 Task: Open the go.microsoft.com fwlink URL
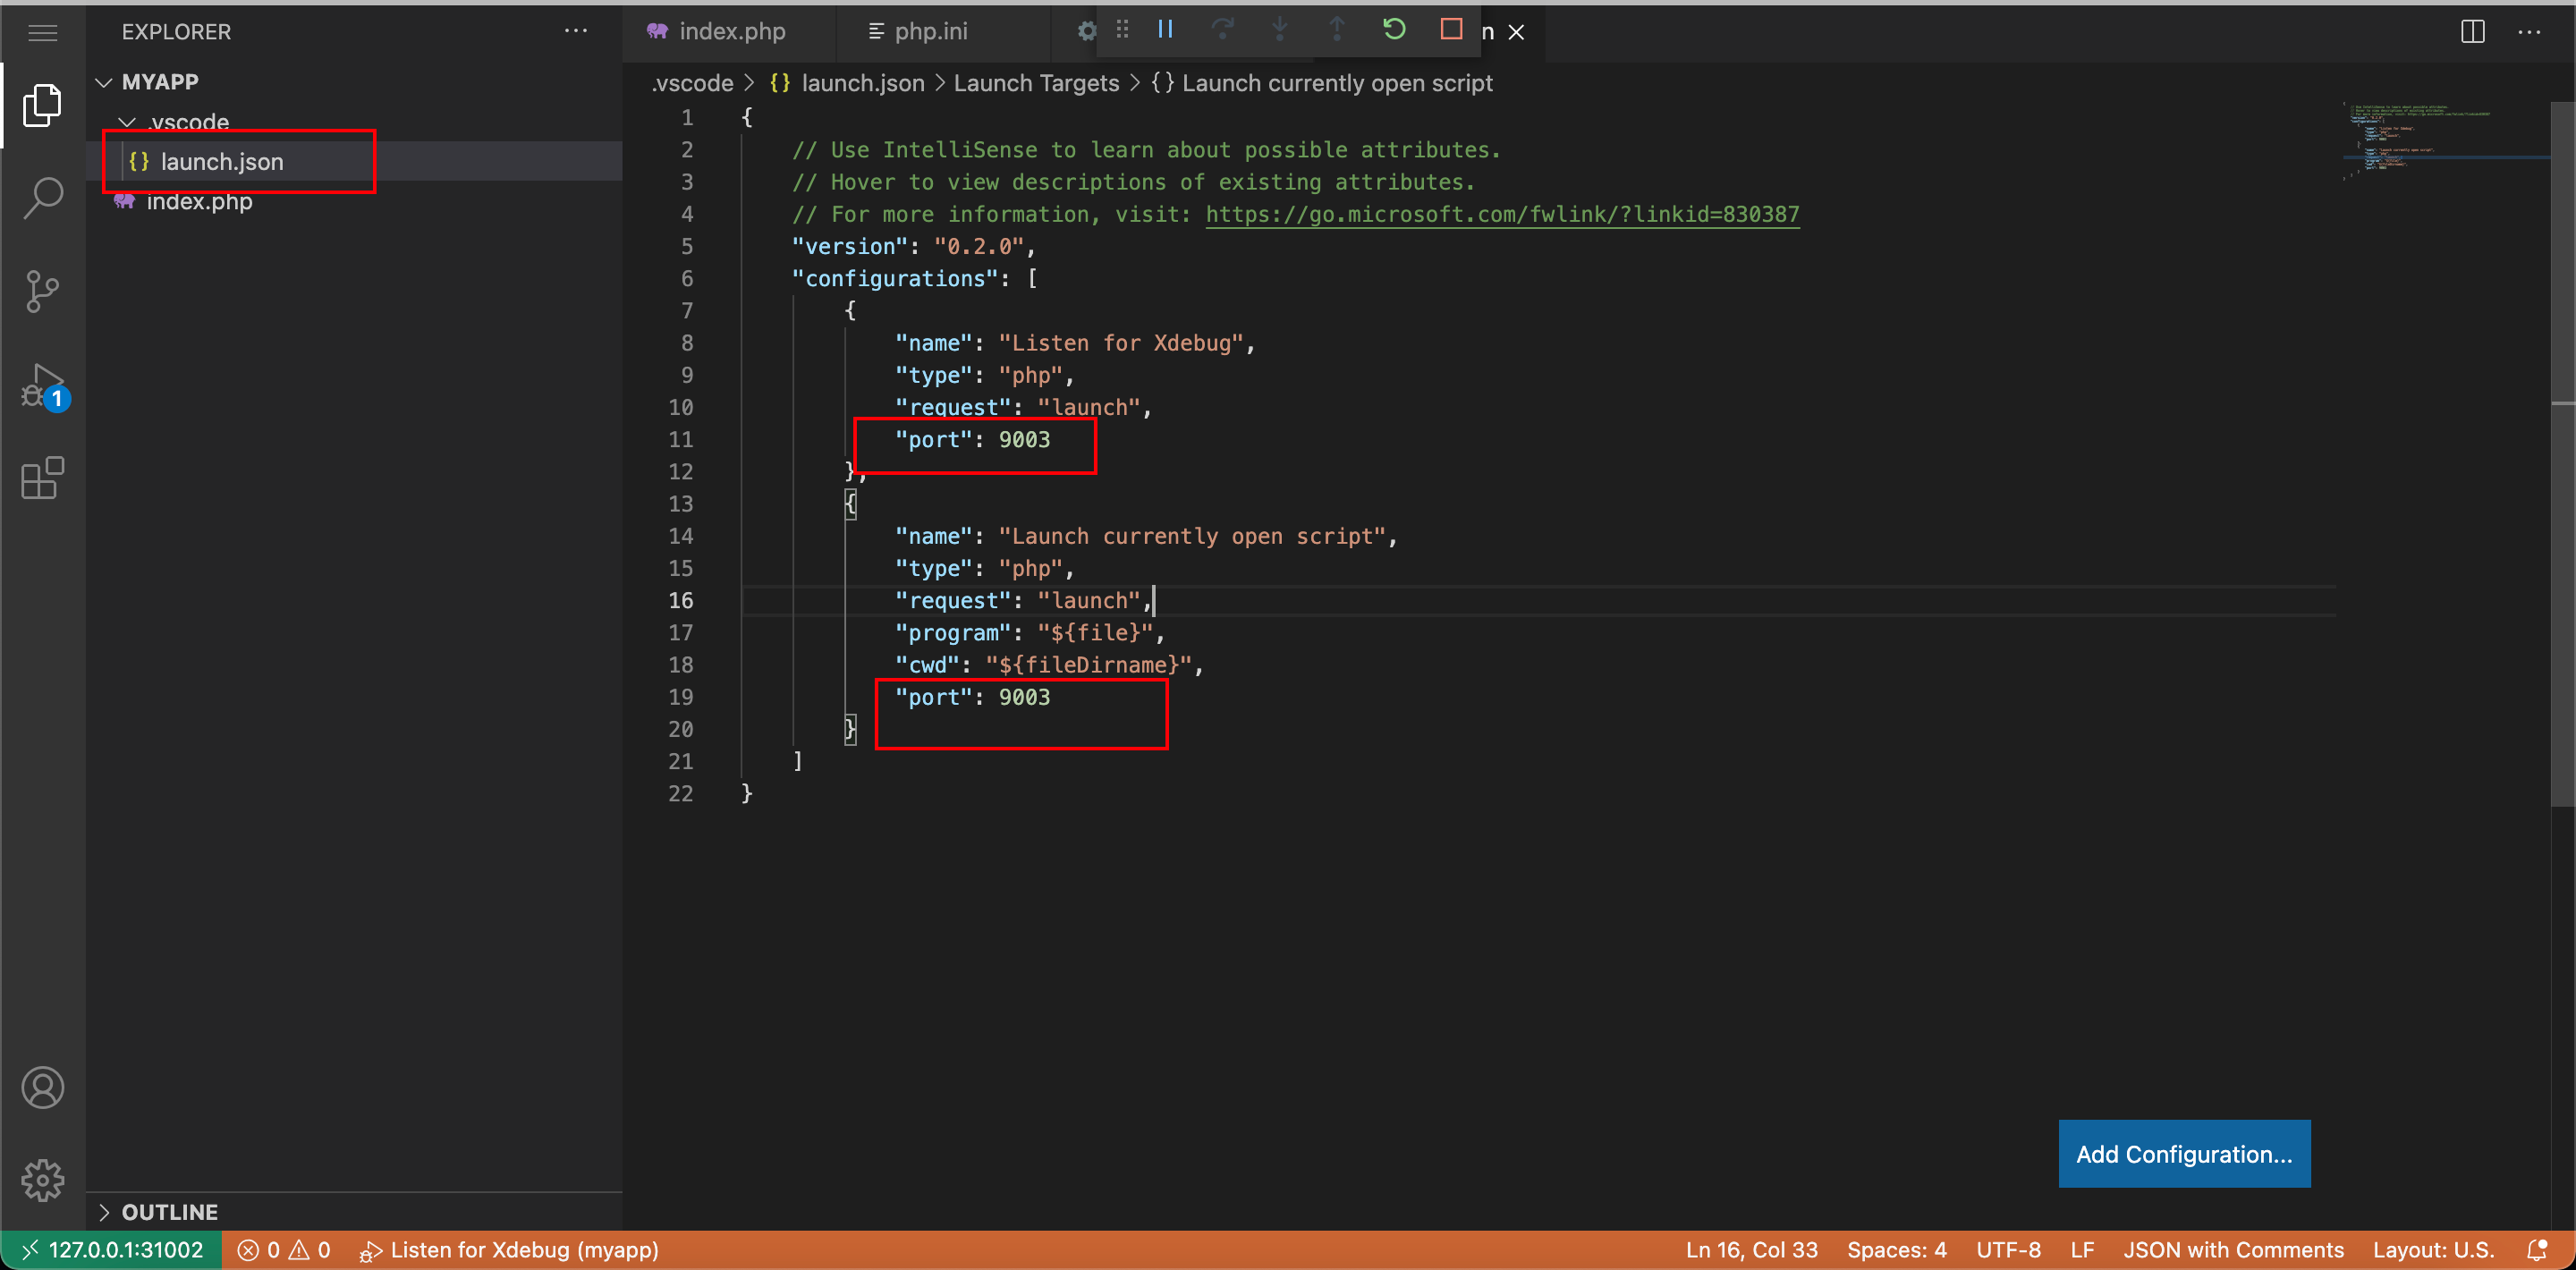pos(1502,214)
